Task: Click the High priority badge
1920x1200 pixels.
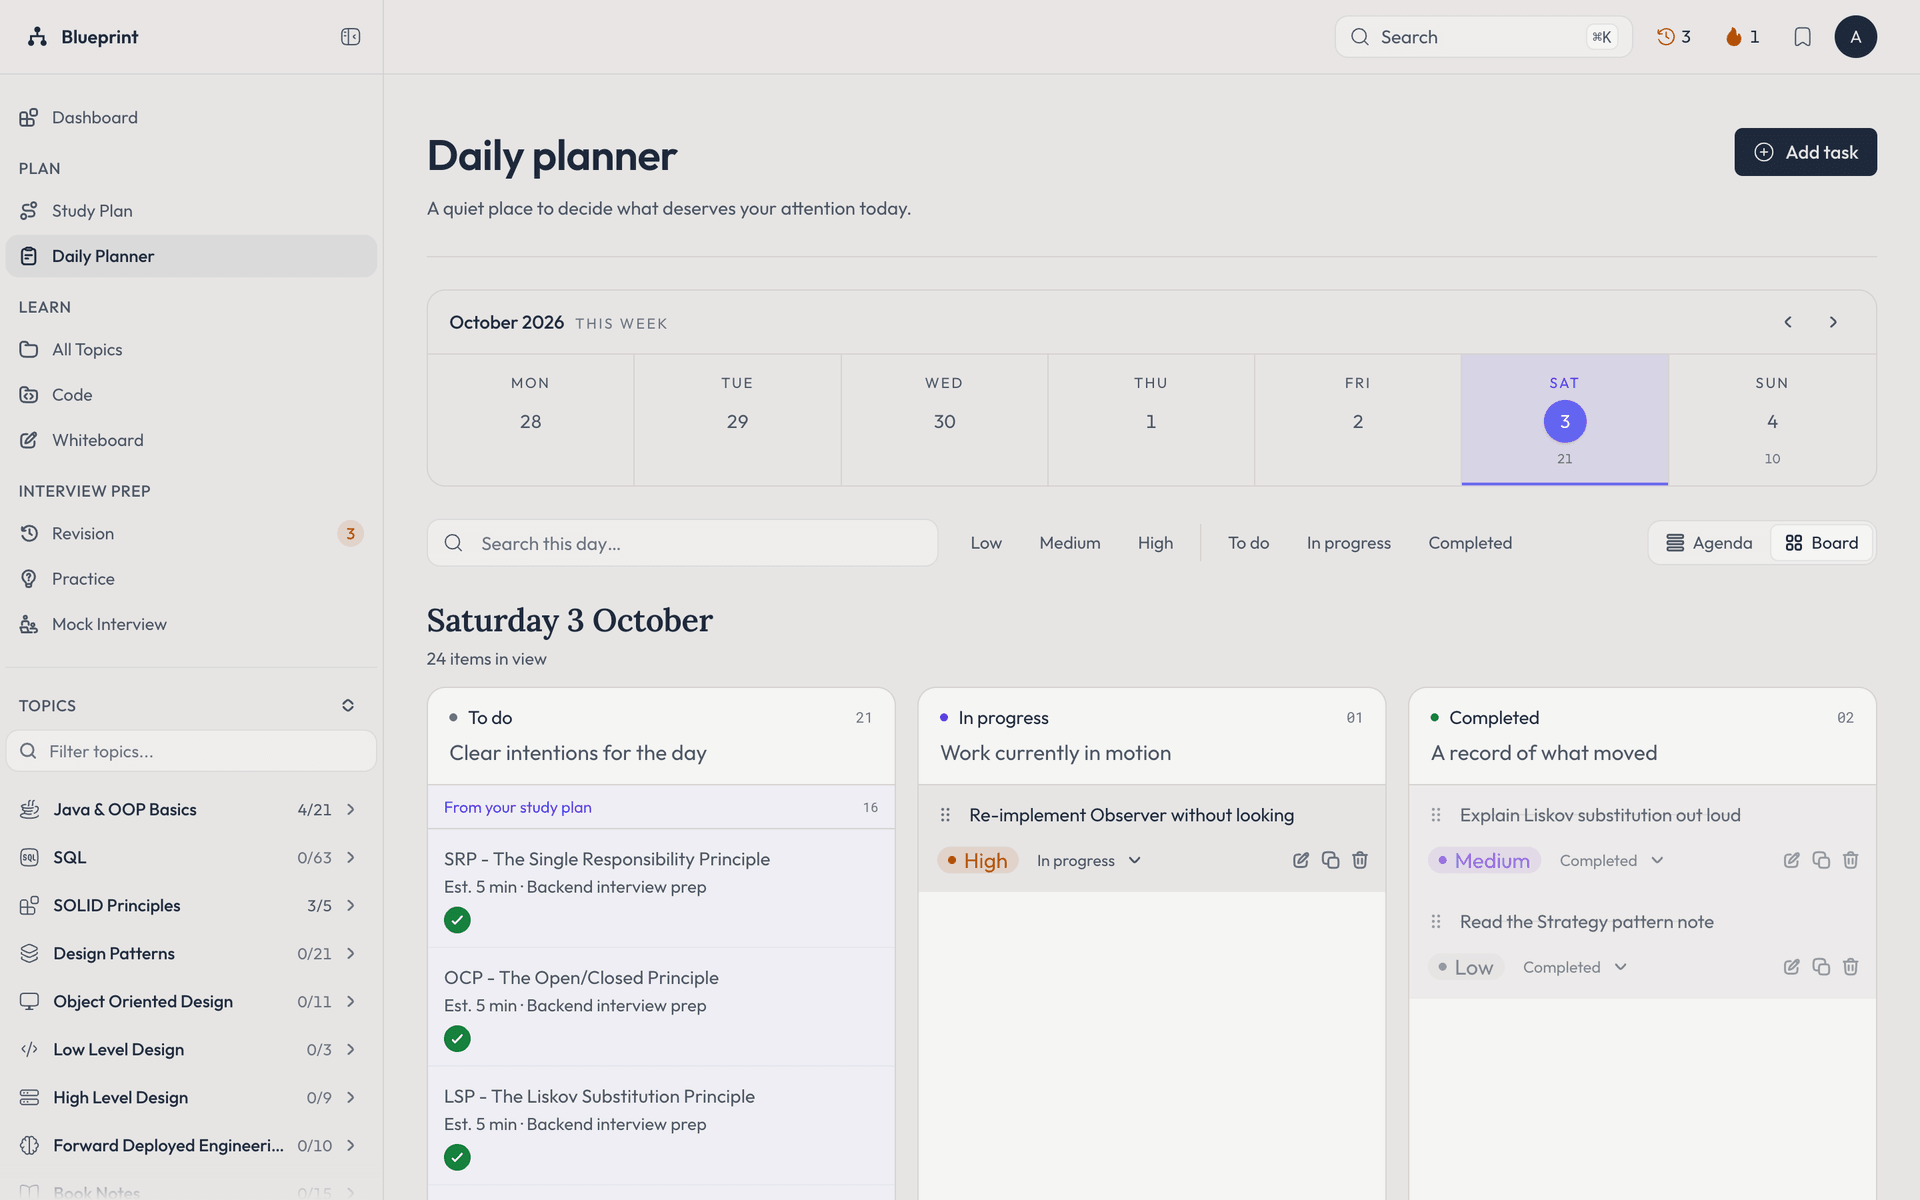Action: pyautogui.click(x=978, y=861)
